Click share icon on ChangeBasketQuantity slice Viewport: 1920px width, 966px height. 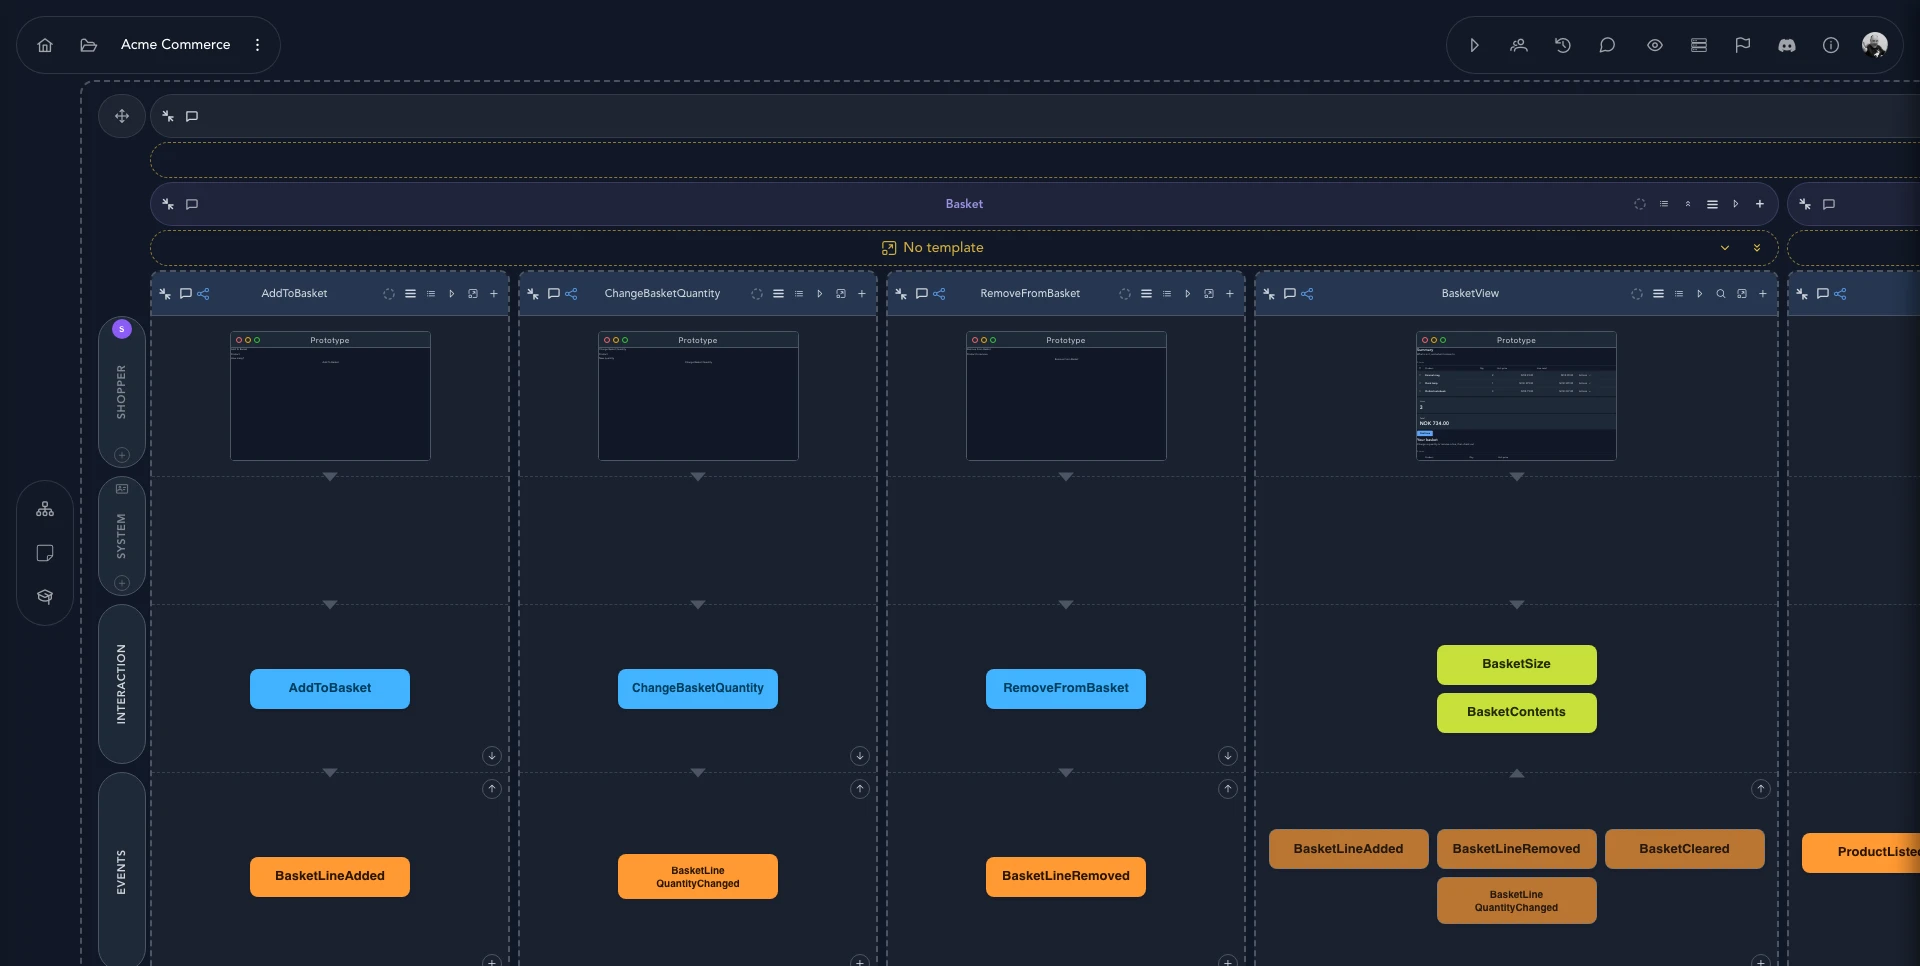click(x=571, y=294)
